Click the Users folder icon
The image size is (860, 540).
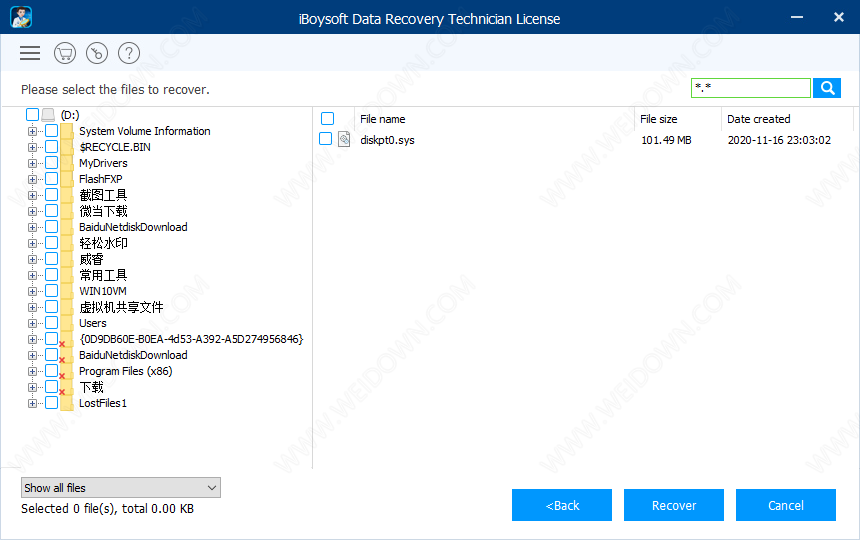click(67, 323)
